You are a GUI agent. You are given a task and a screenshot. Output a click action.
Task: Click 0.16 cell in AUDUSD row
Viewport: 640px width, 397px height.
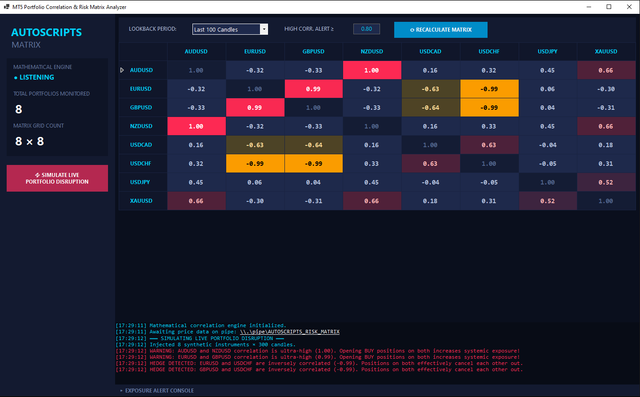(x=430, y=70)
